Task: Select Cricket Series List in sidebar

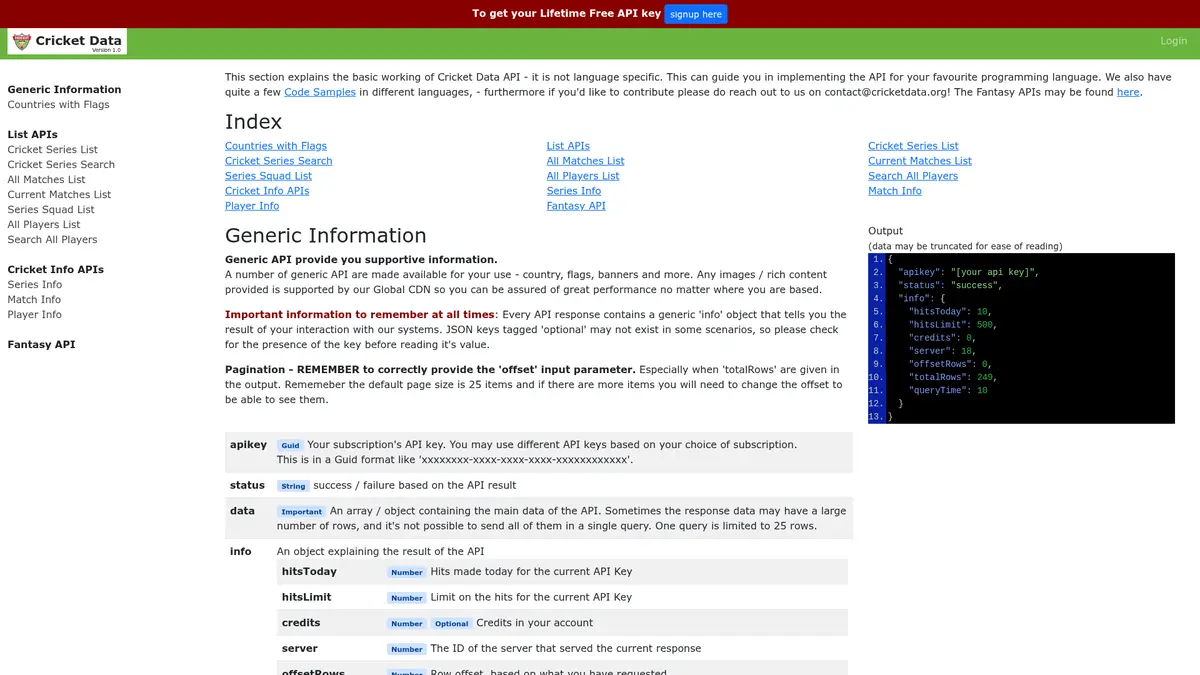Action: click(52, 150)
